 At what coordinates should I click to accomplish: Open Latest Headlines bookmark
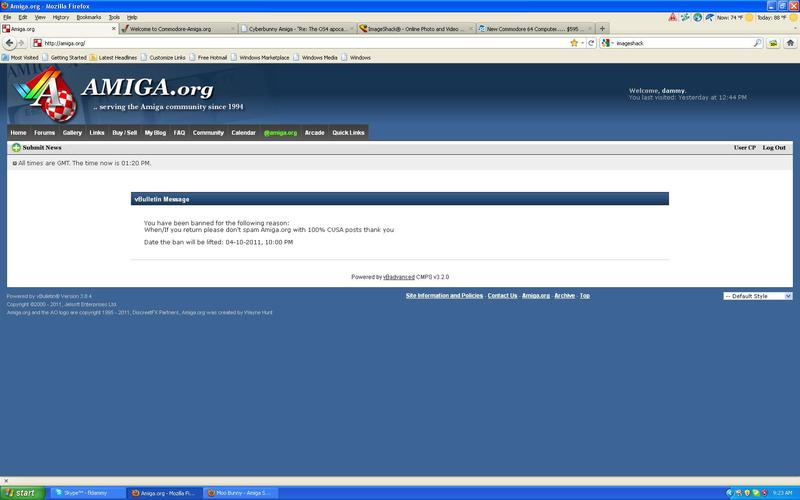click(113, 58)
